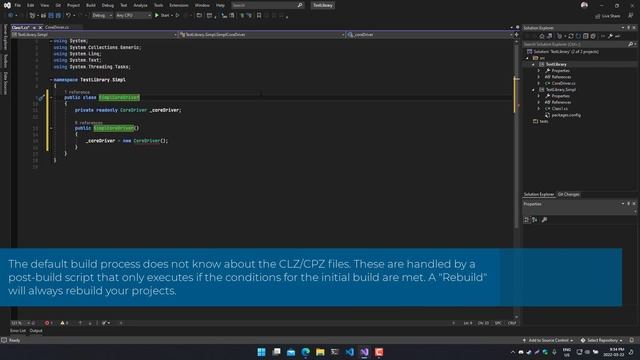
Task: Click the yellow warning count indicator
Action: coord(64,323)
